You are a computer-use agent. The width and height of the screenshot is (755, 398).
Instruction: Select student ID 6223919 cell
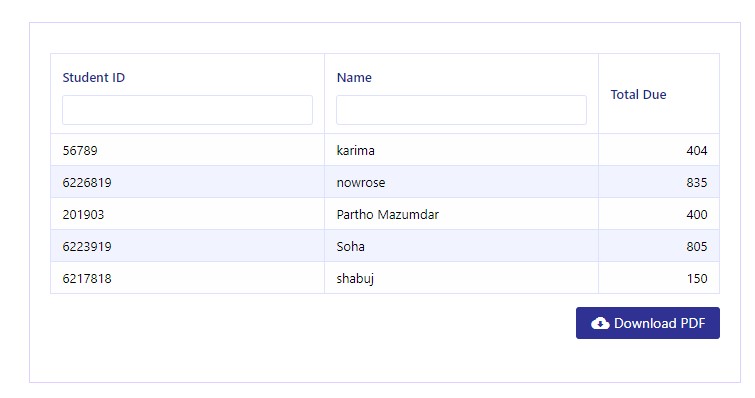[187, 246]
